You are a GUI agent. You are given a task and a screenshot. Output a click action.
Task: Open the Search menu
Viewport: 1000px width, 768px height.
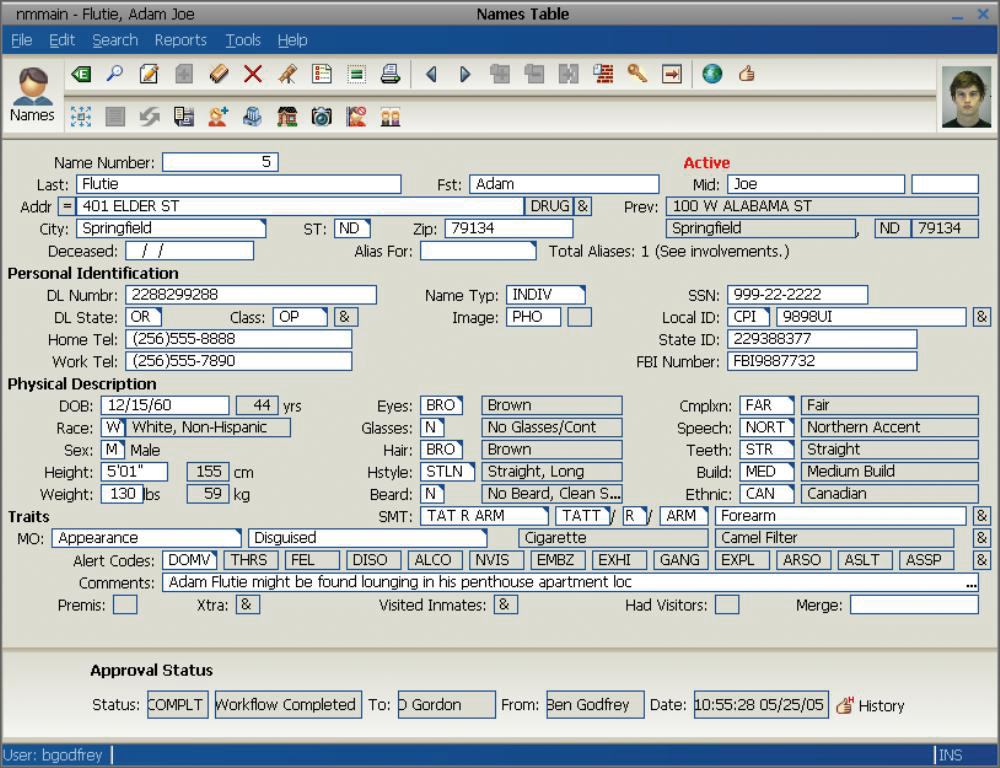point(115,40)
